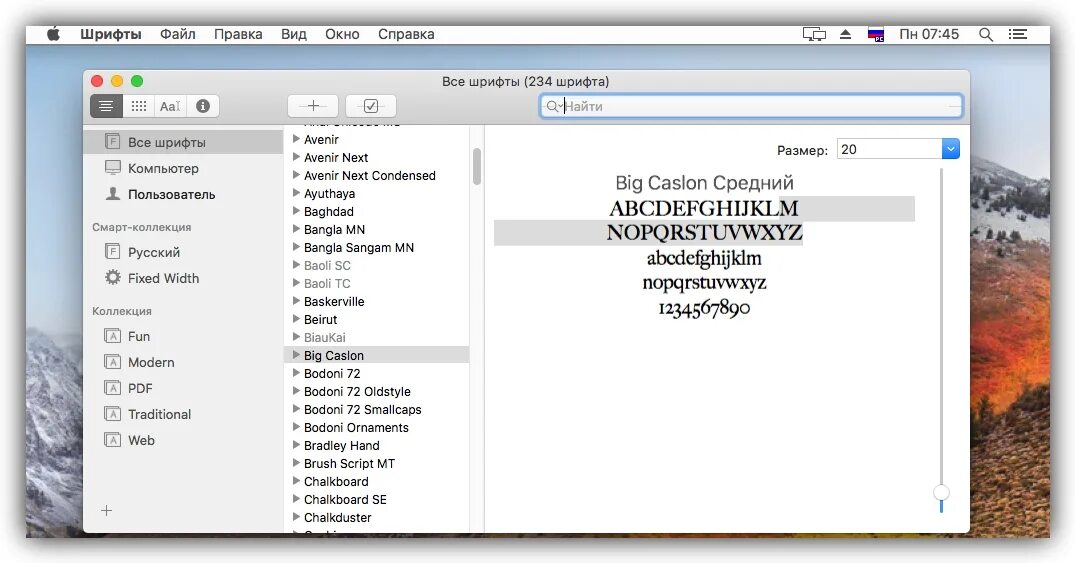Viewport: 1075px width, 563px height.
Task: Click the Компьютер monitor icon
Action: 112,167
